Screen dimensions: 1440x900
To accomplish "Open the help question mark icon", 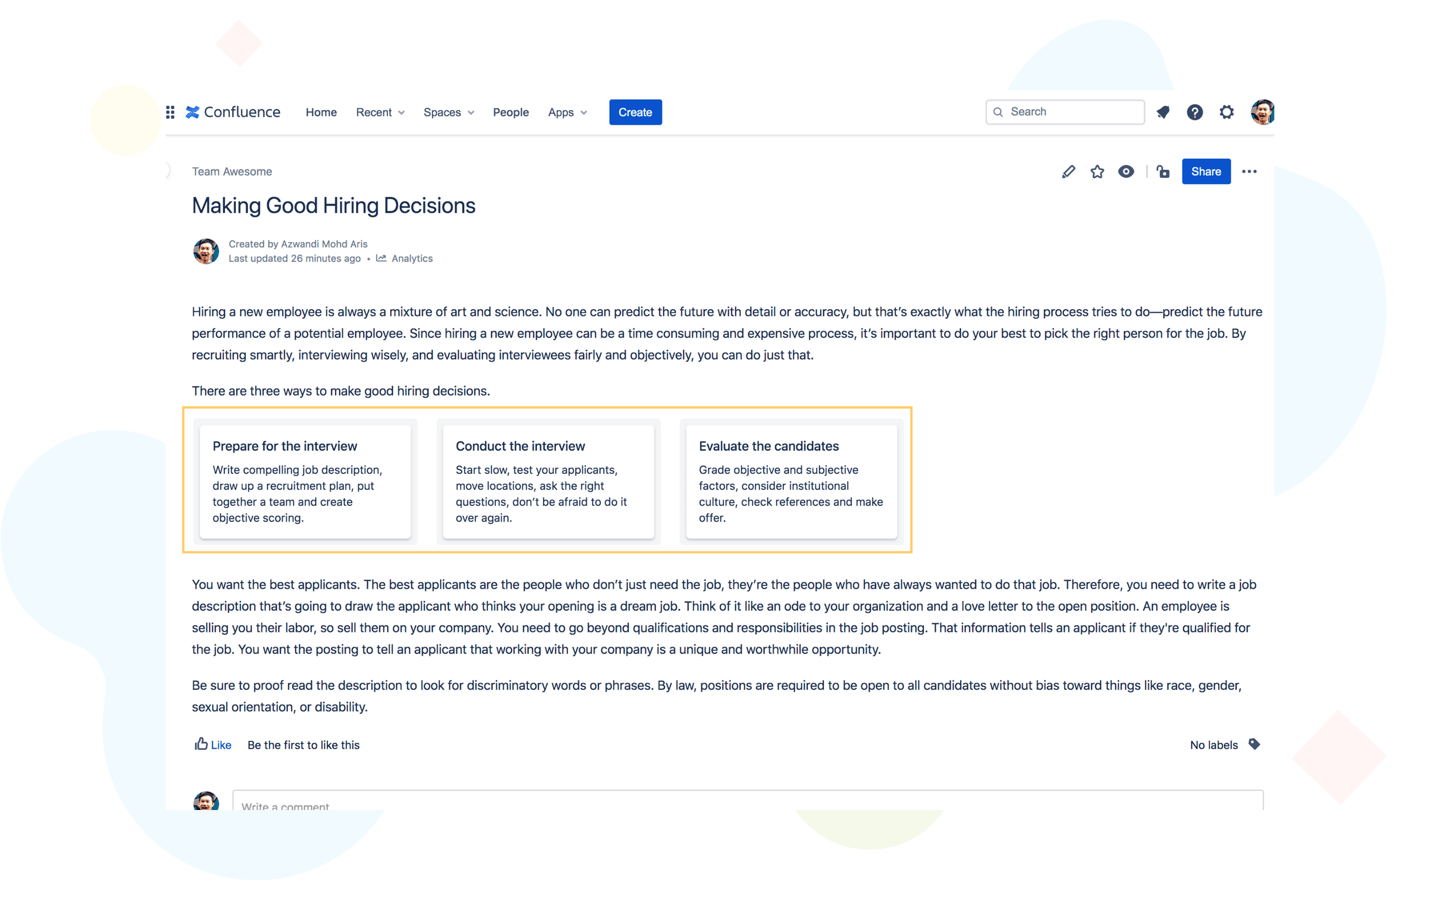I will click(1195, 112).
